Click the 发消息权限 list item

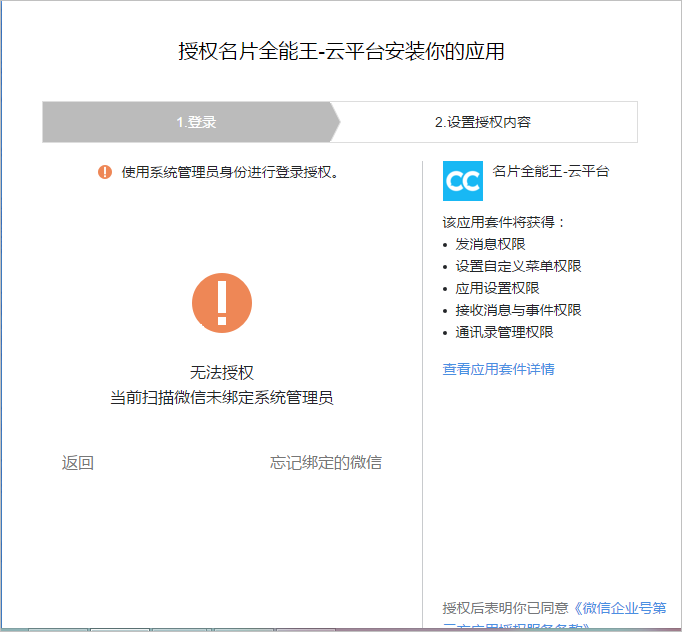pos(490,244)
